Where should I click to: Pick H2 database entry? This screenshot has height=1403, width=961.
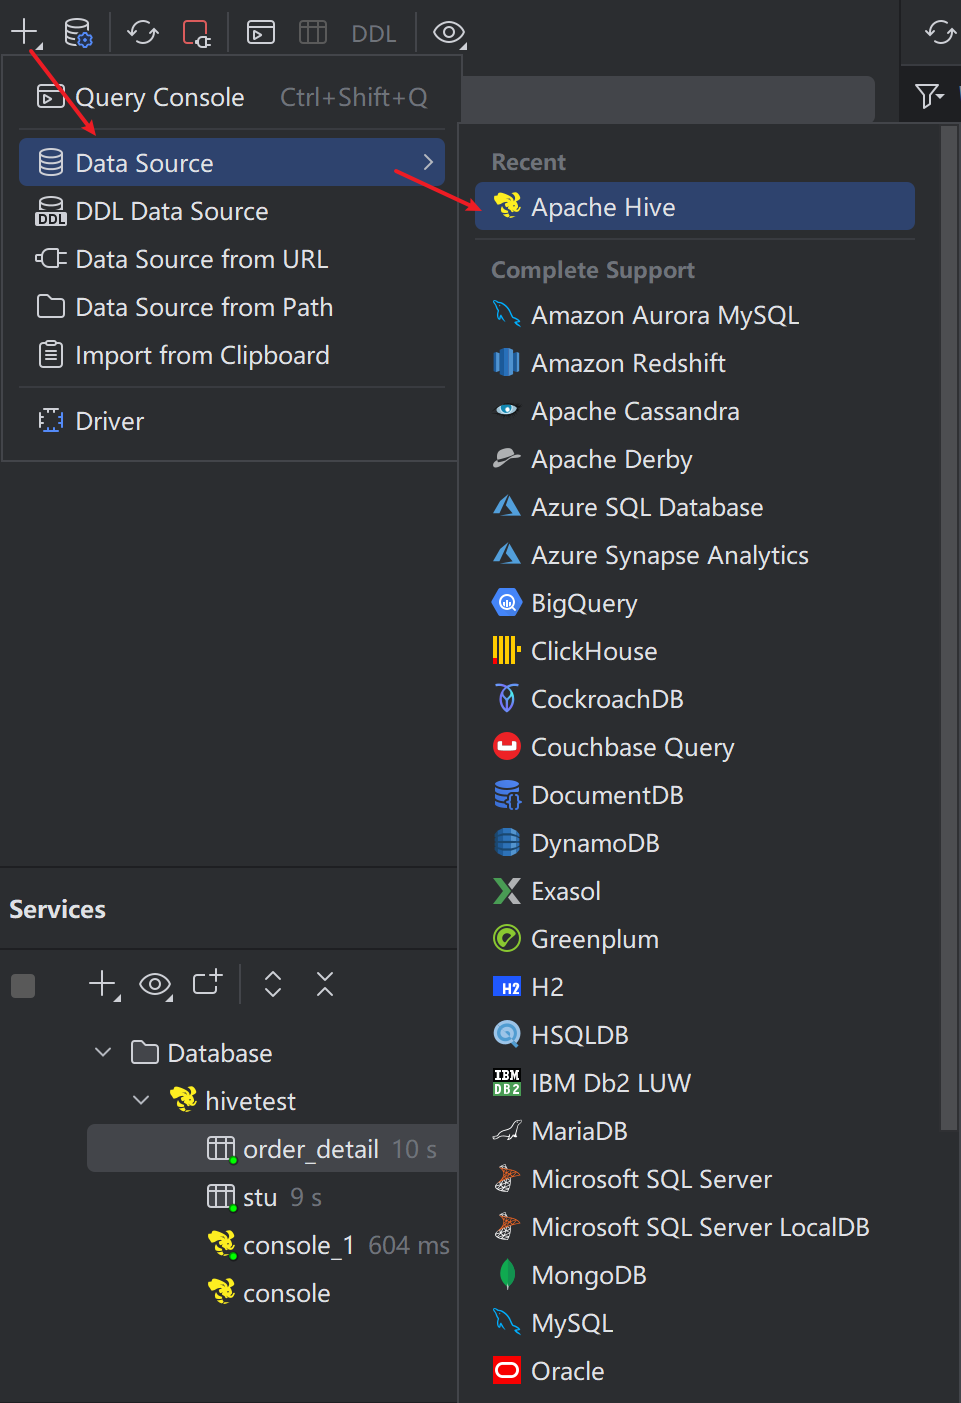coord(695,987)
